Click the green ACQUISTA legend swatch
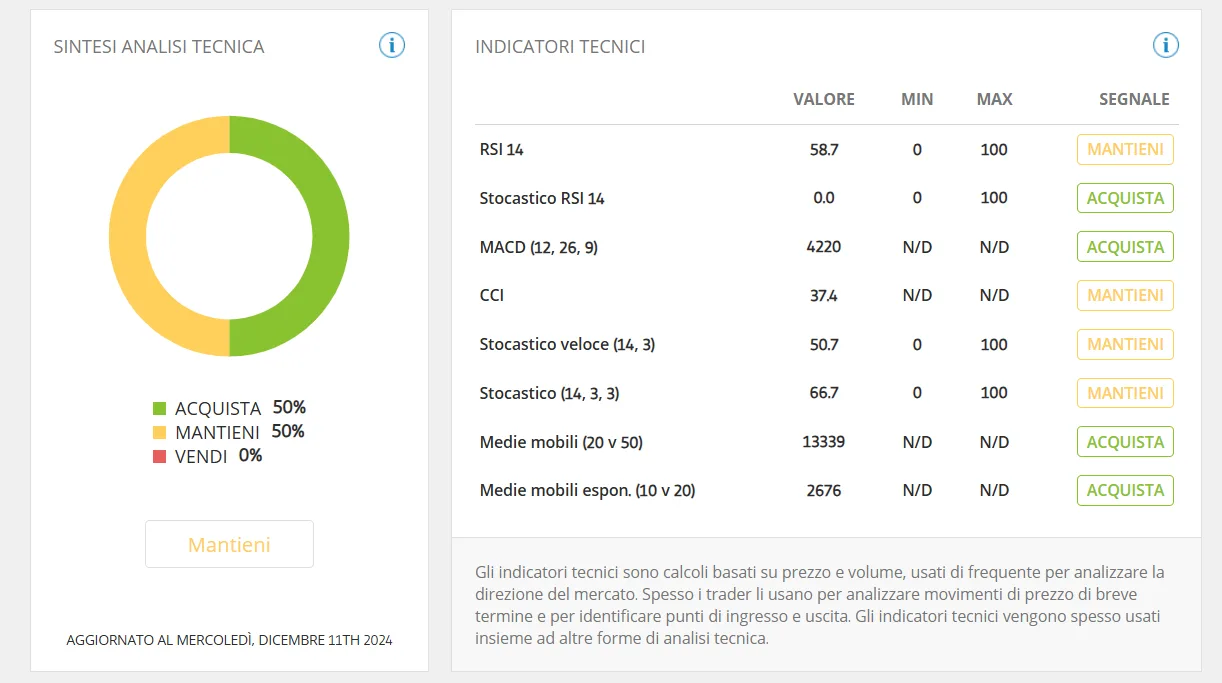The height and width of the screenshot is (683, 1222). coord(159,408)
